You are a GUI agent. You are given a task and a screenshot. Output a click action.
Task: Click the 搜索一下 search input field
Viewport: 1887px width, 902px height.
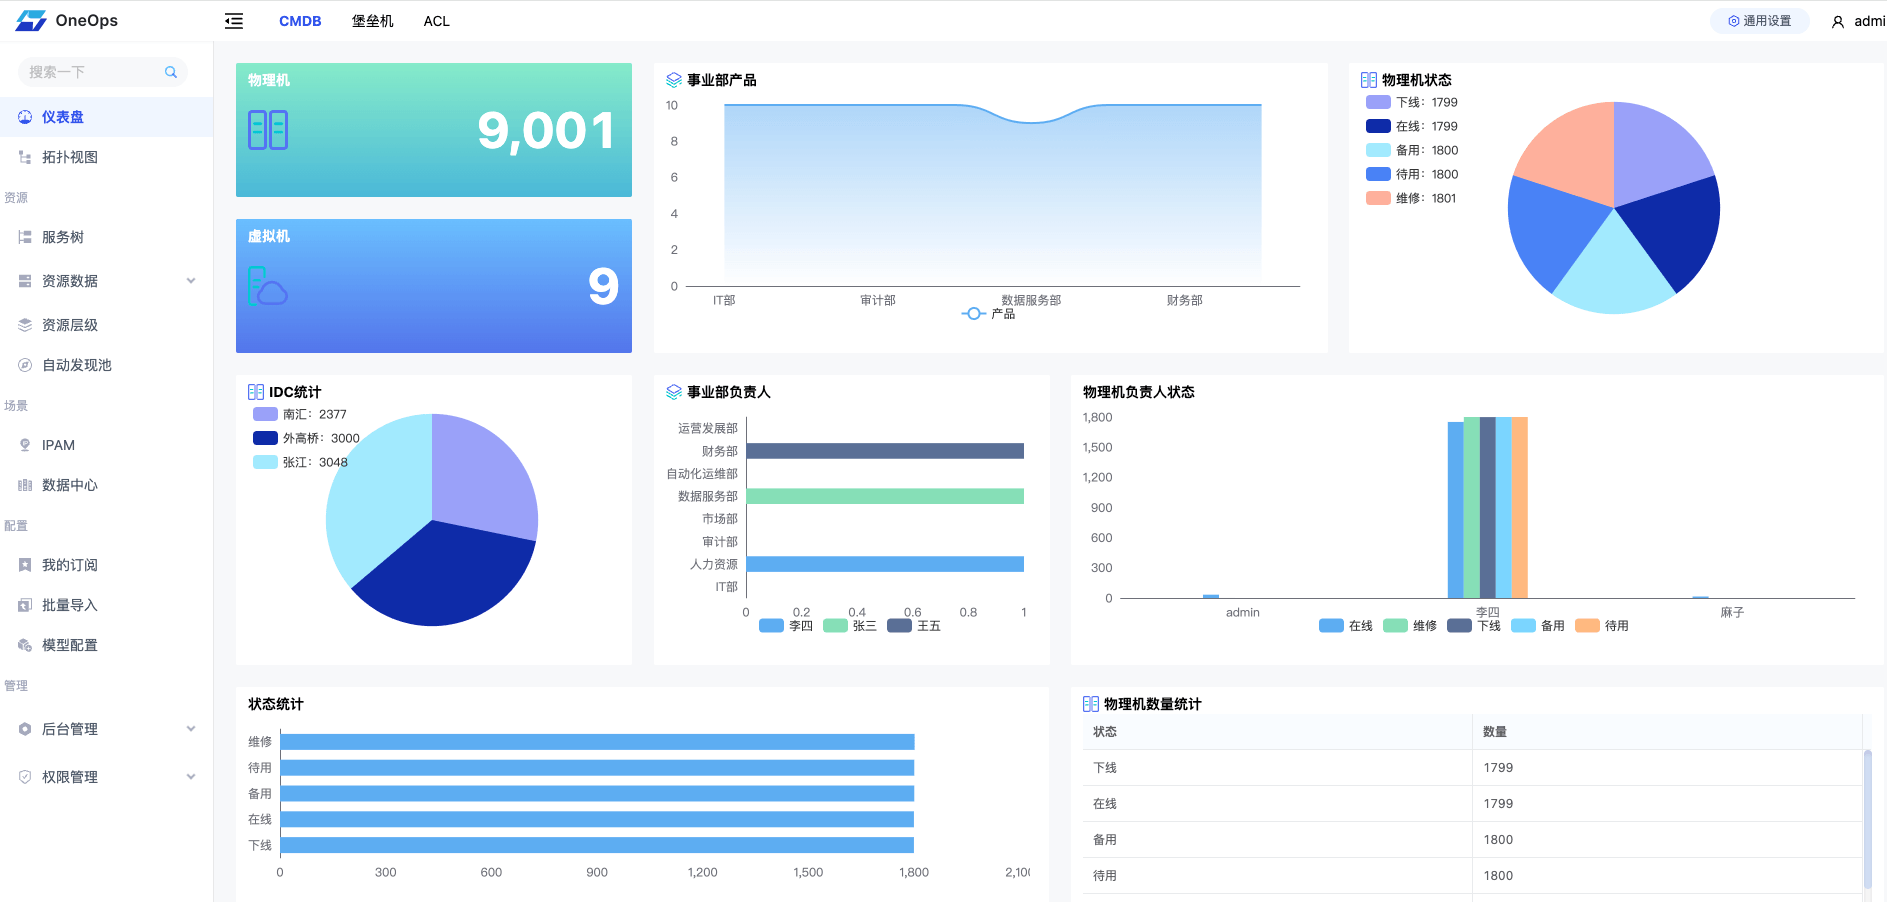tap(90, 72)
